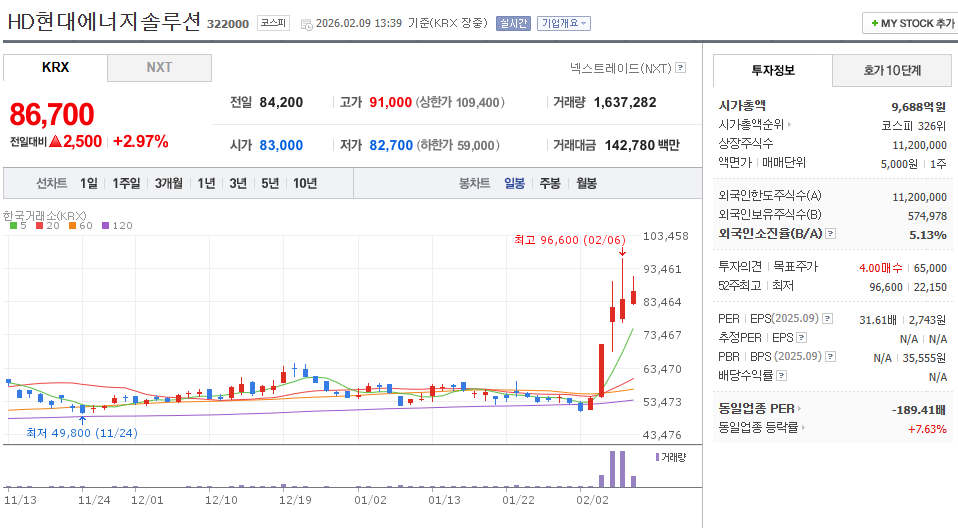This screenshot has height=528, width=958.
Task: Open the 투자정보 tab
Action: pos(773,70)
